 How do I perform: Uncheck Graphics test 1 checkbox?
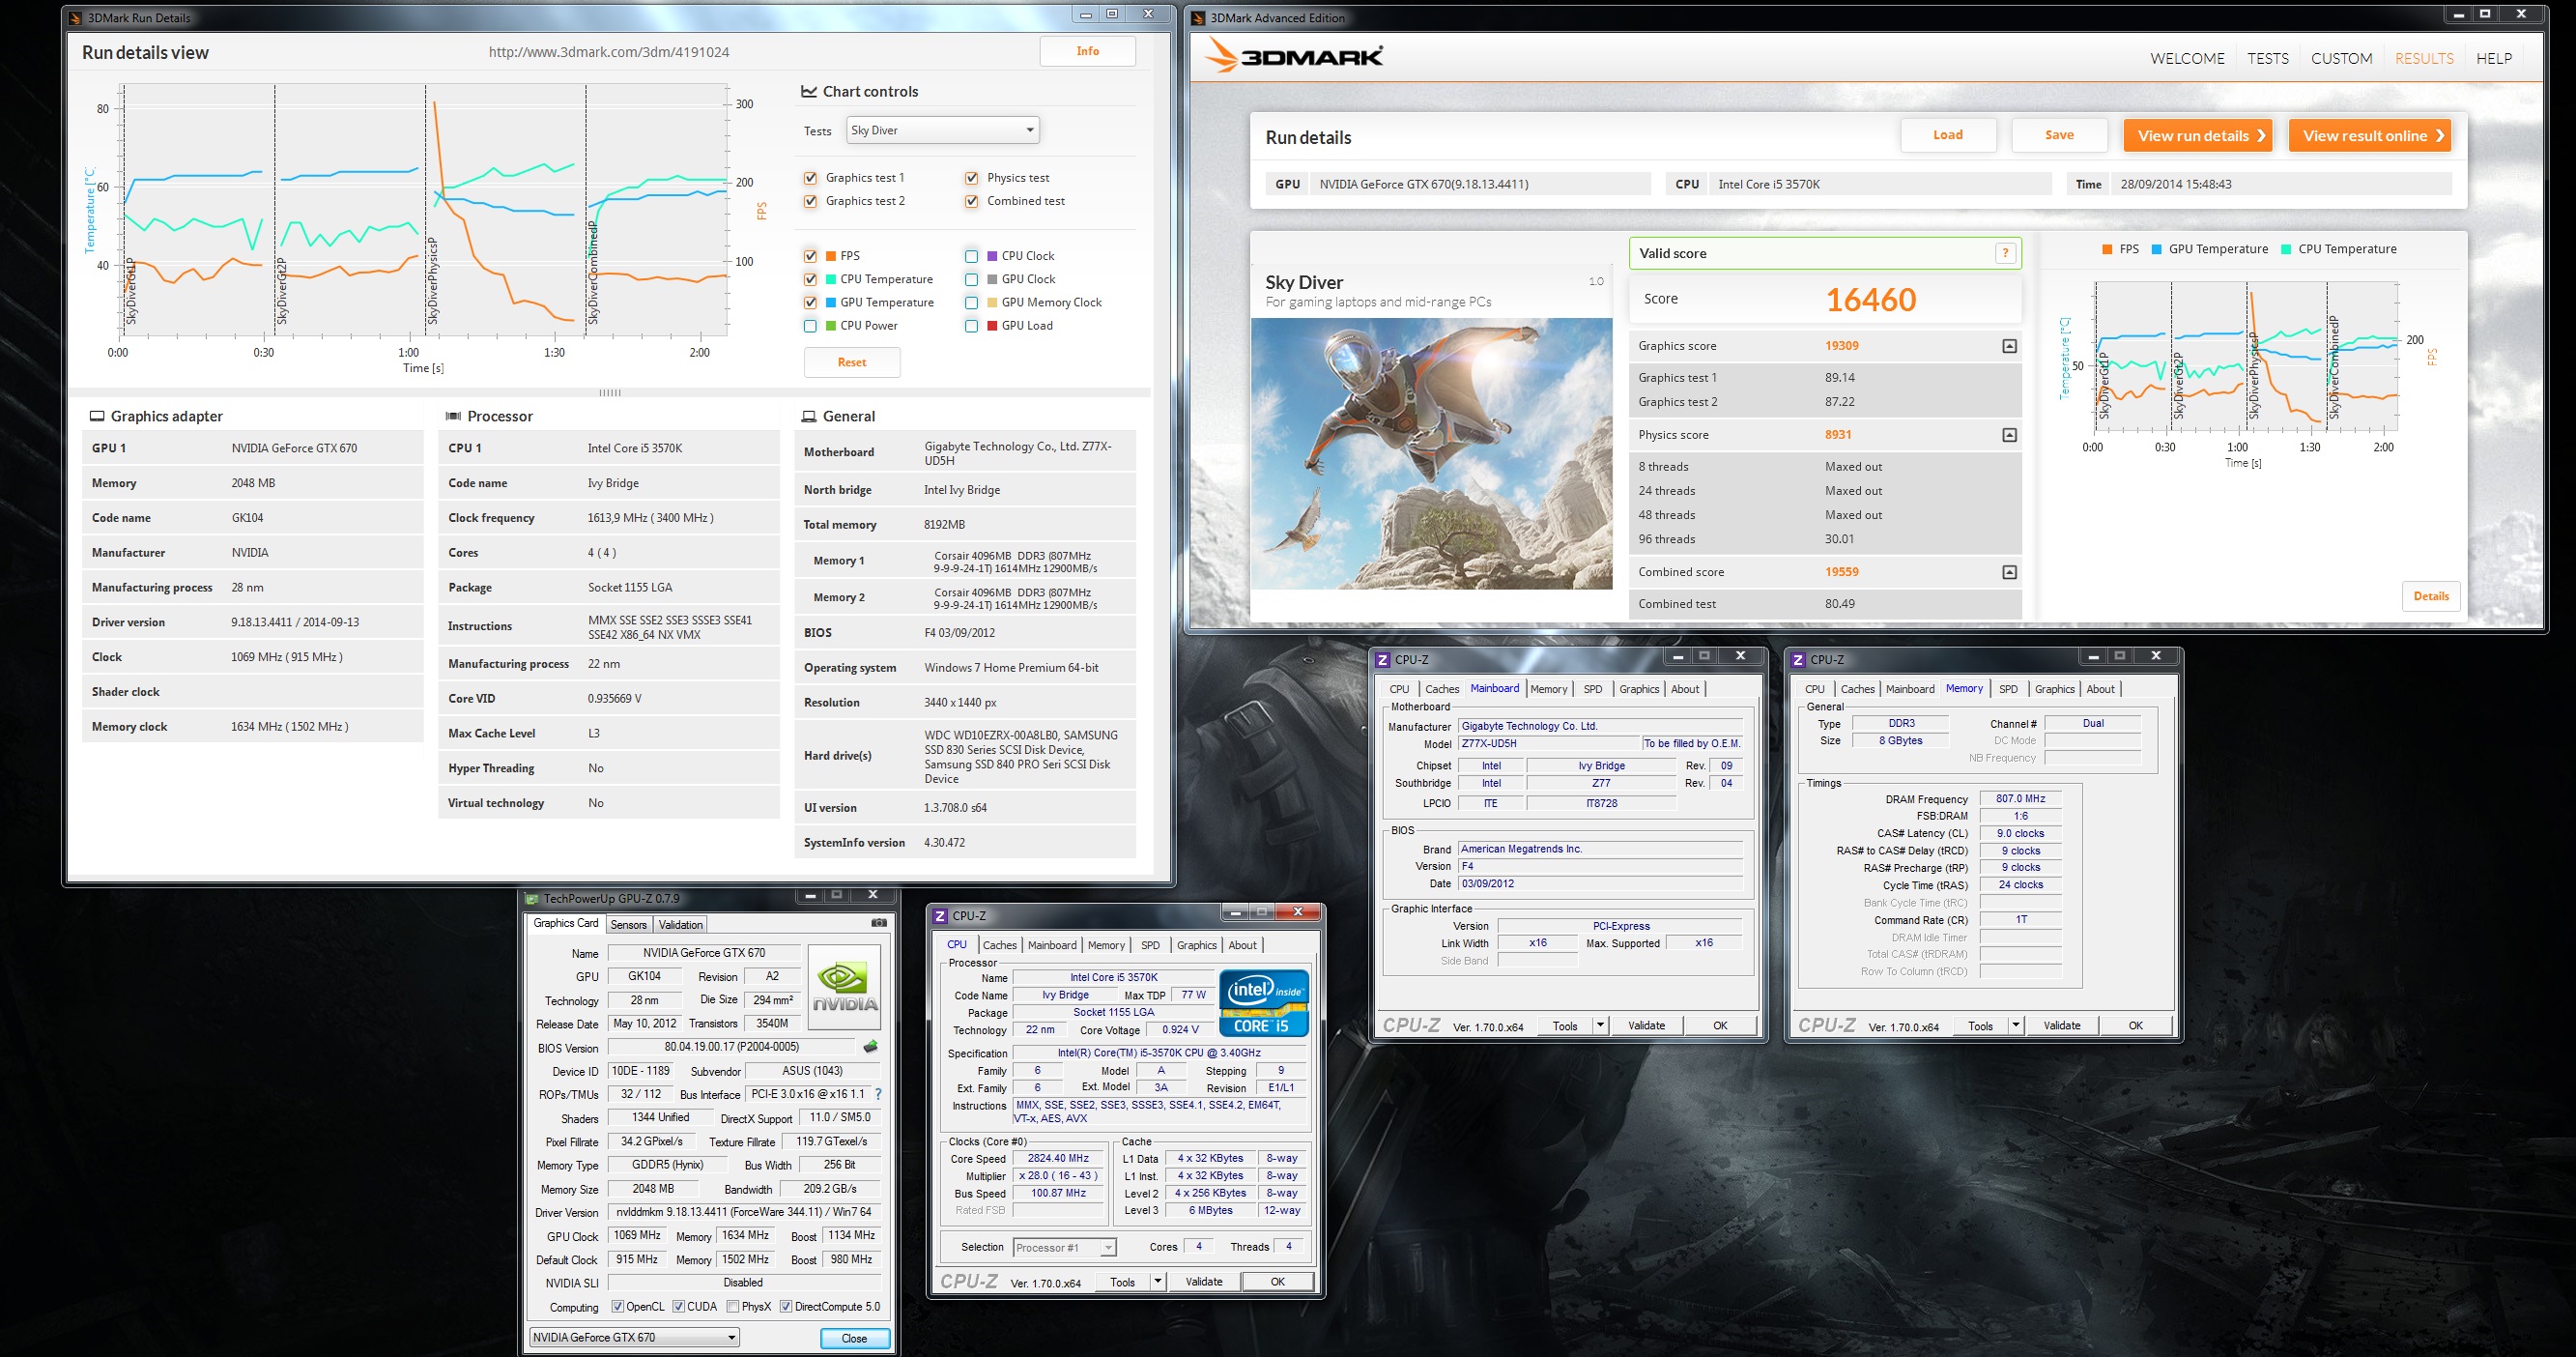pyautogui.click(x=810, y=178)
